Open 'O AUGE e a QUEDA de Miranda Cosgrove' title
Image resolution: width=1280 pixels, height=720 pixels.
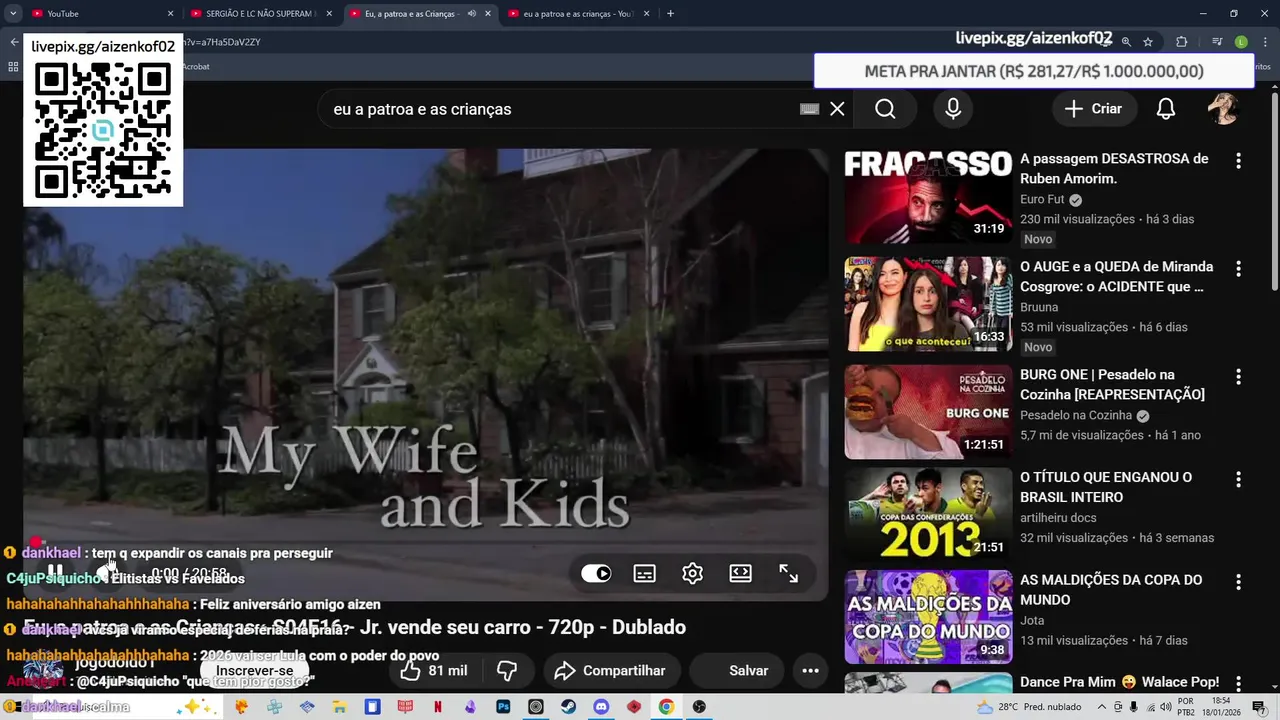coord(1116,276)
